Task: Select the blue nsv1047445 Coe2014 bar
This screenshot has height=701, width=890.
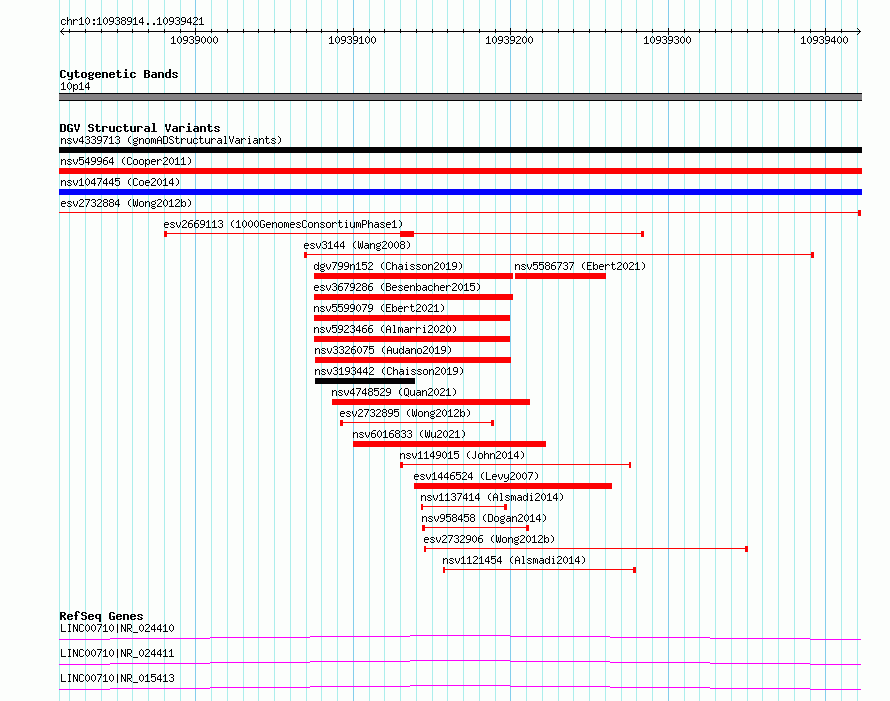Action: point(460,192)
